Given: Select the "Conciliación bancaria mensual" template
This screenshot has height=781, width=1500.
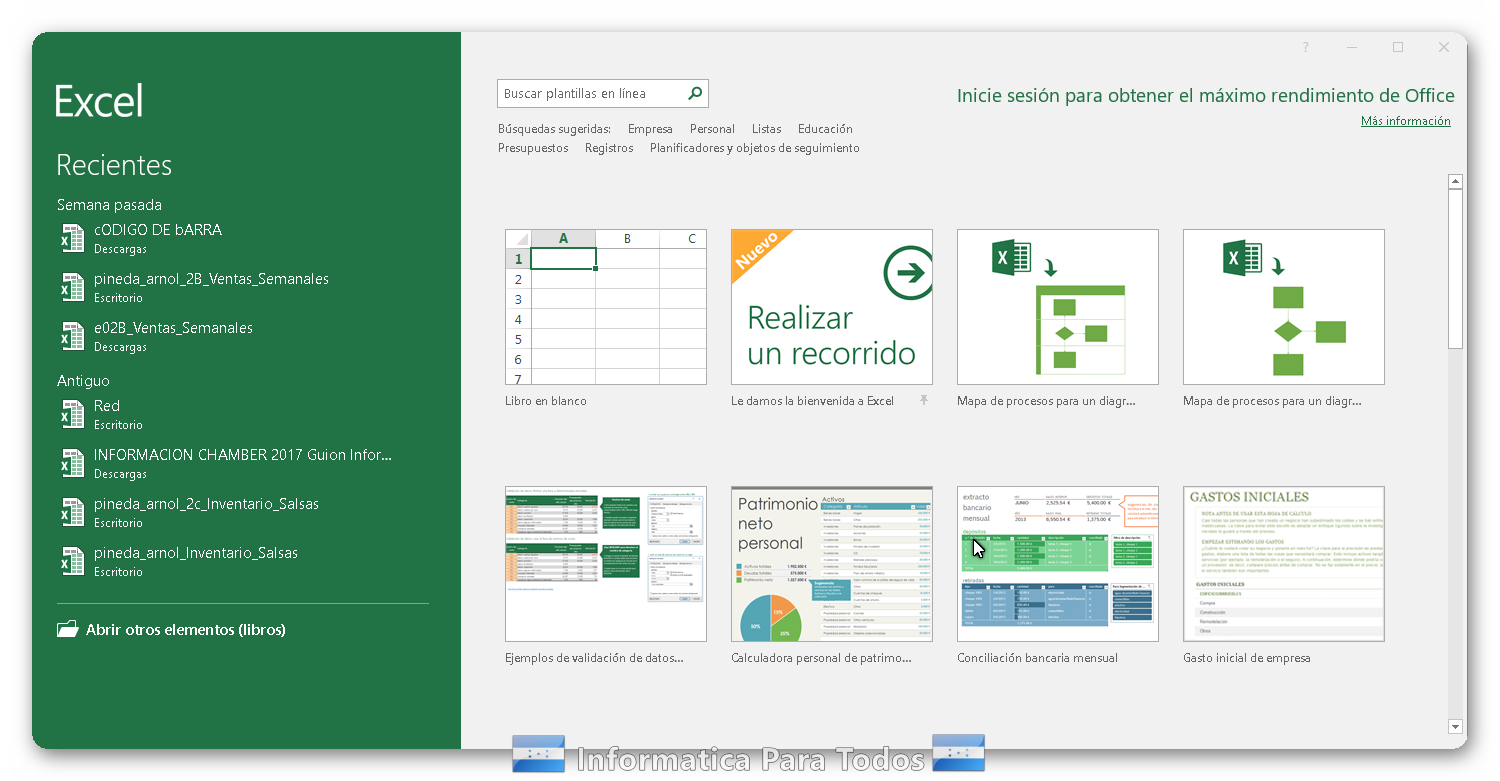Looking at the screenshot, I should coord(1057,563).
